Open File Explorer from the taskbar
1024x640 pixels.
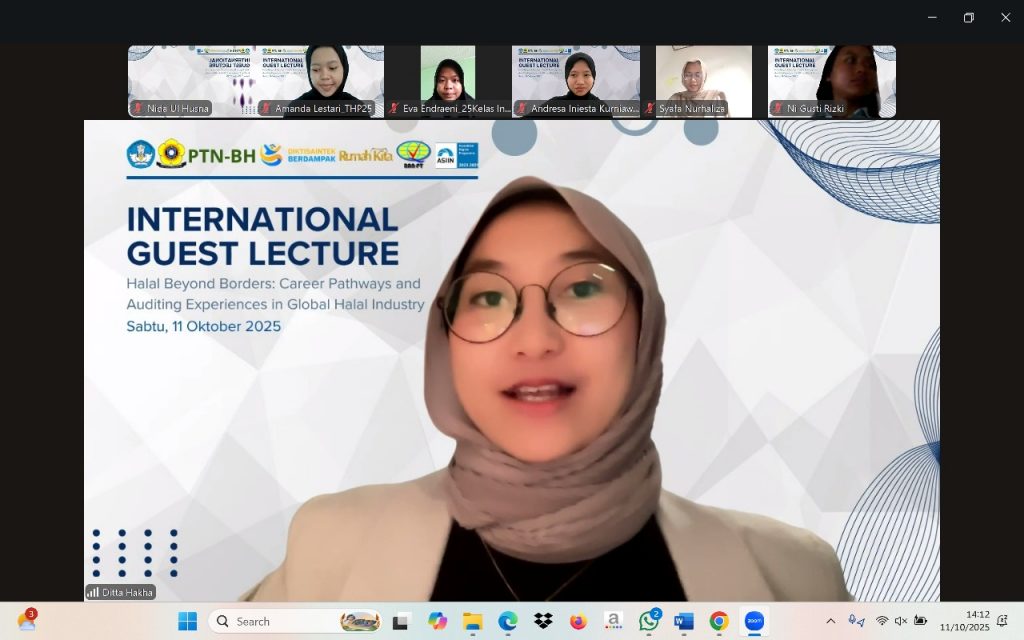pos(473,621)
